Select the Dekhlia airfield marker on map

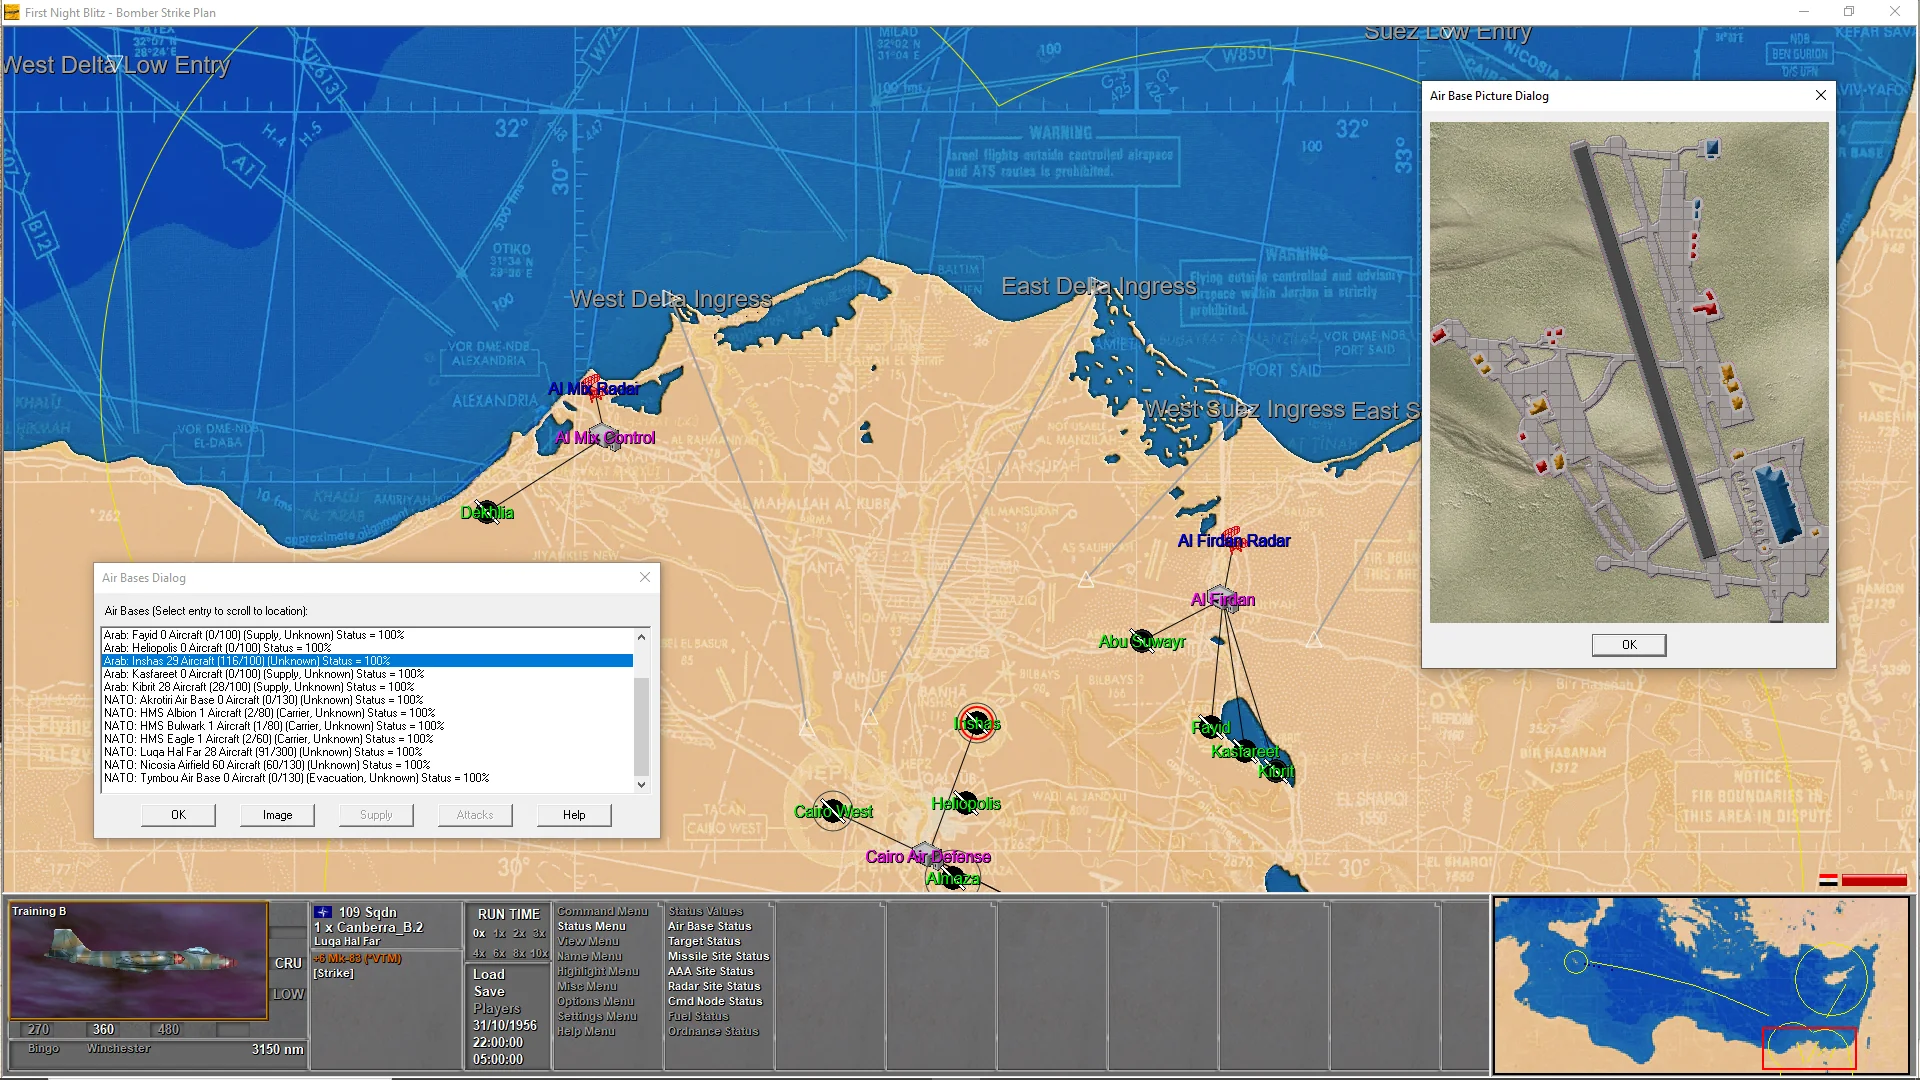coord(487,513)
